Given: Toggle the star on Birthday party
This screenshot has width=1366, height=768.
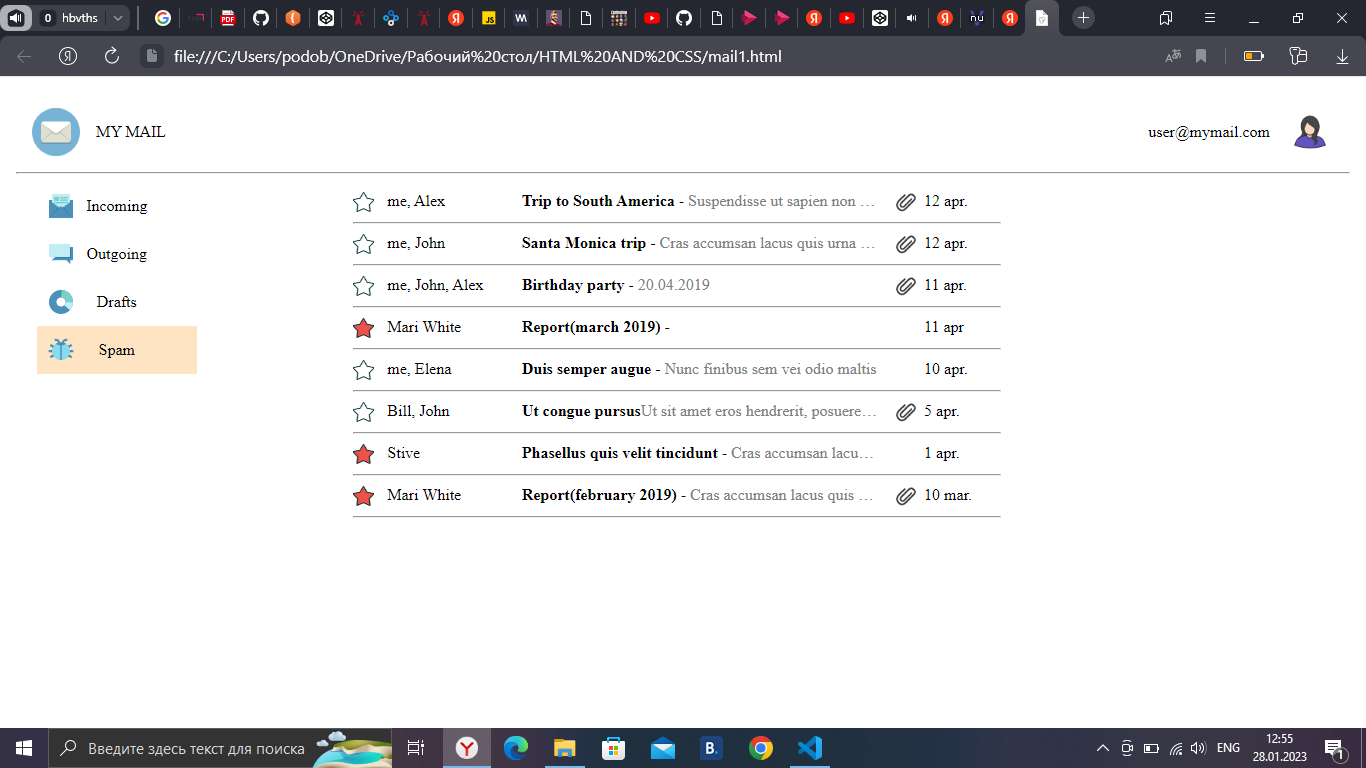Looking at the screenshot, I should (x=363, y=285).
